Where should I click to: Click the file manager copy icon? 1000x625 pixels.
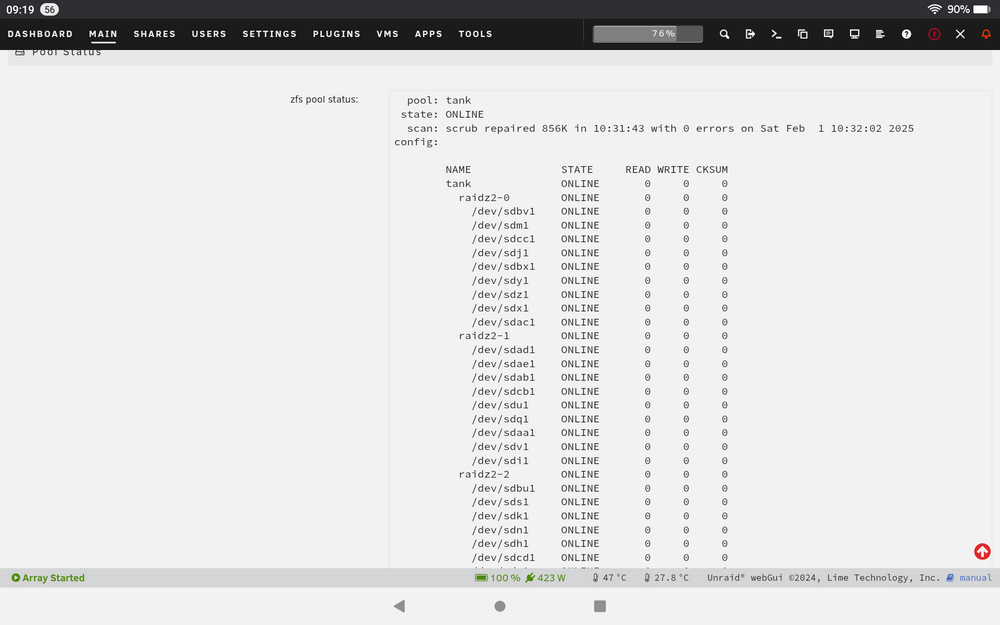coord(802,34)
